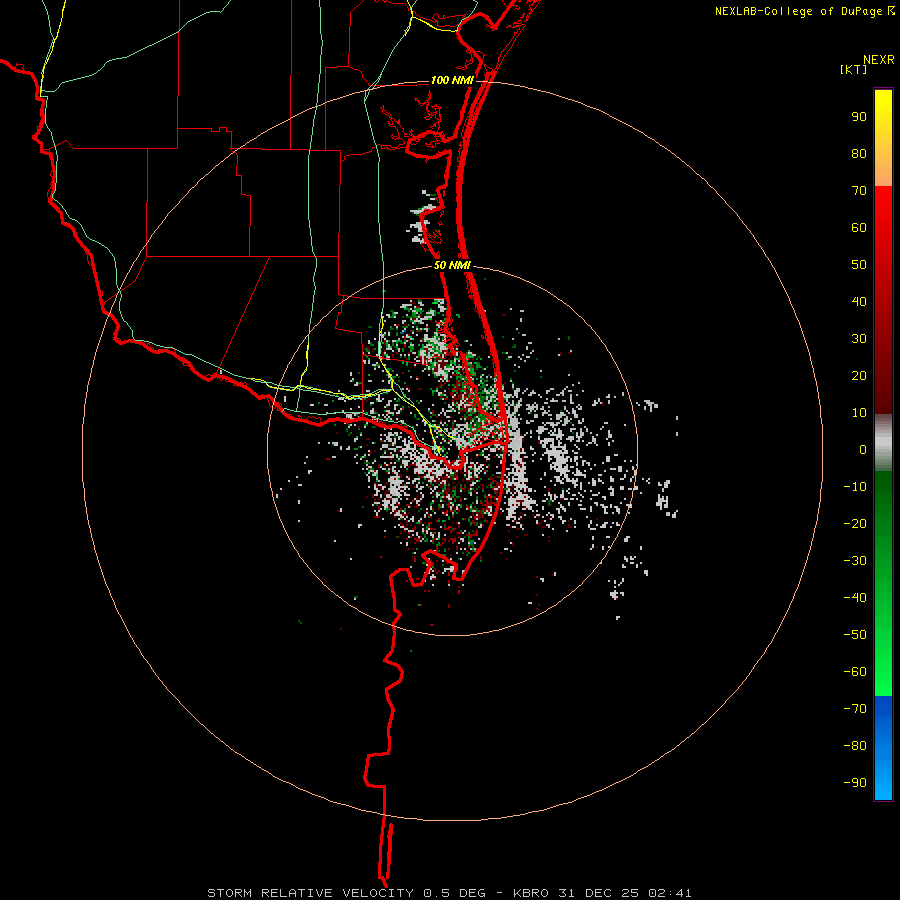The height and width of the screenshot is (900, 900).
Task: Click the -70 value on the velocity scale
Action: [x=855, y=708]
